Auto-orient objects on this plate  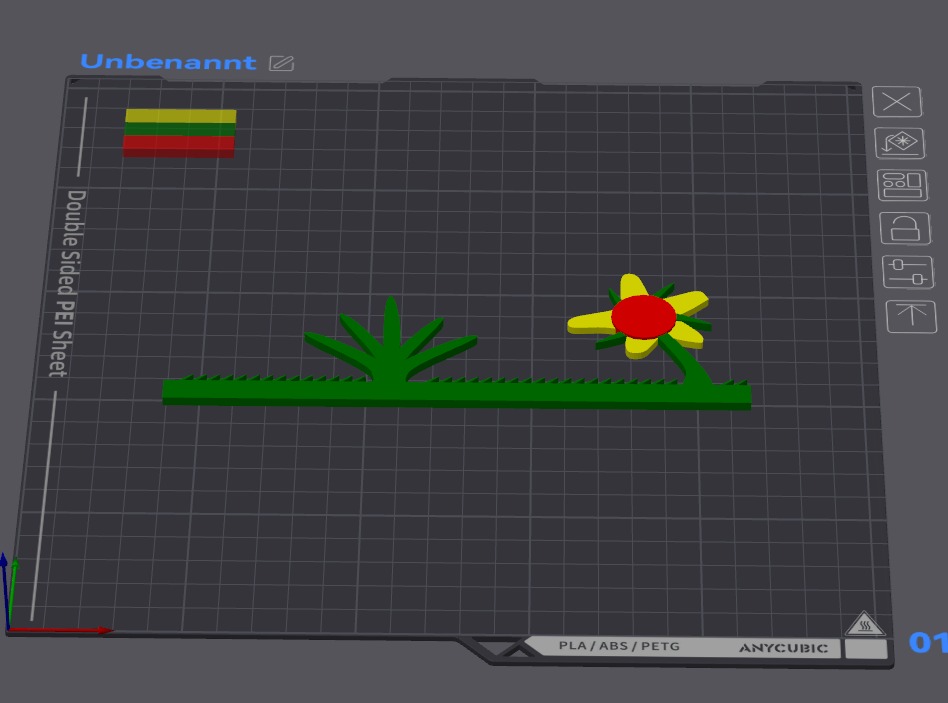click(x=900, y=143)
